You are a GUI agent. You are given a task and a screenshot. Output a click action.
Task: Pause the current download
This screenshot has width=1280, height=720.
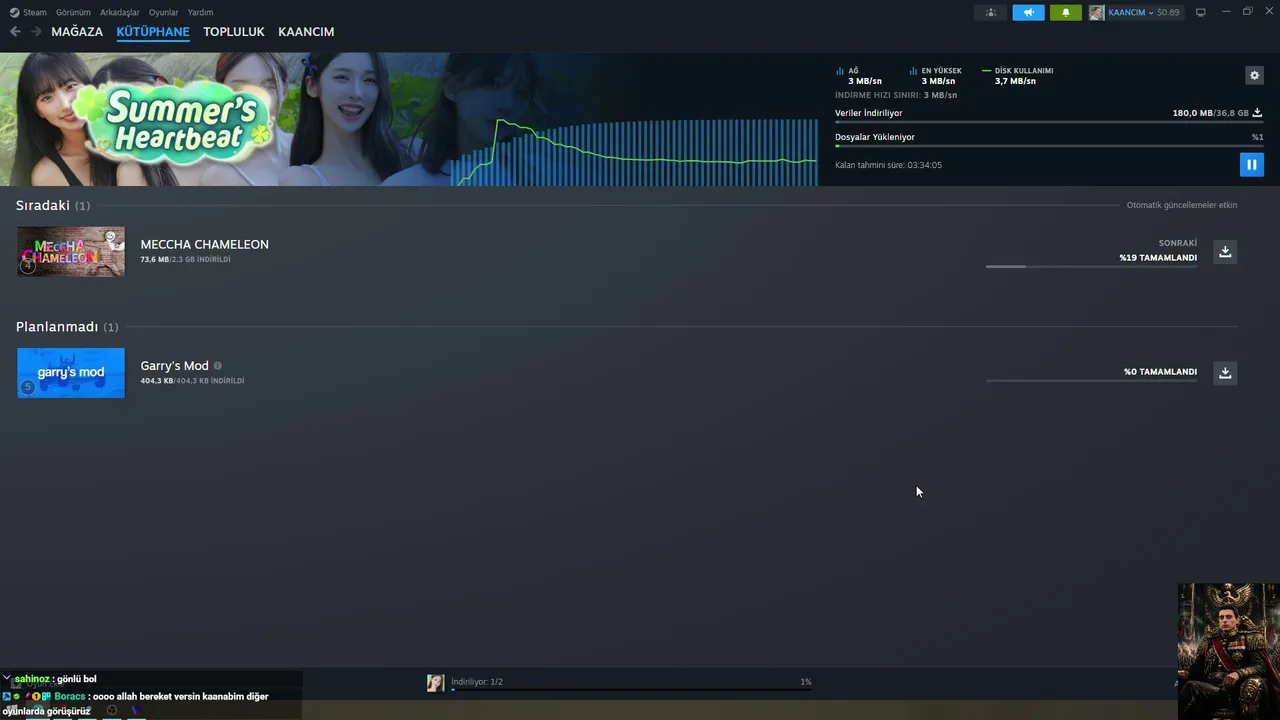pos(1251,164)
